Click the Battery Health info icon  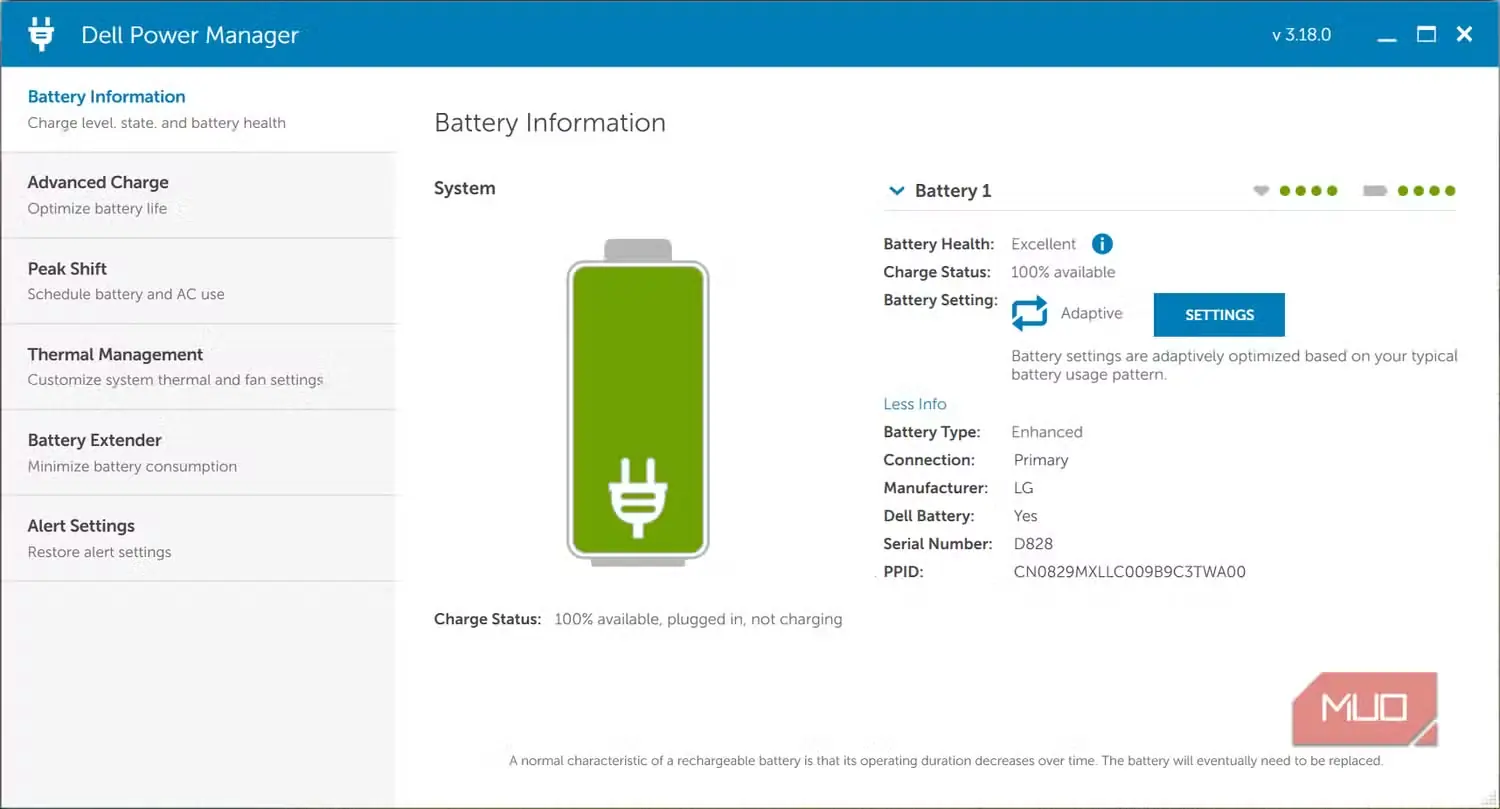click(1102, 244)
